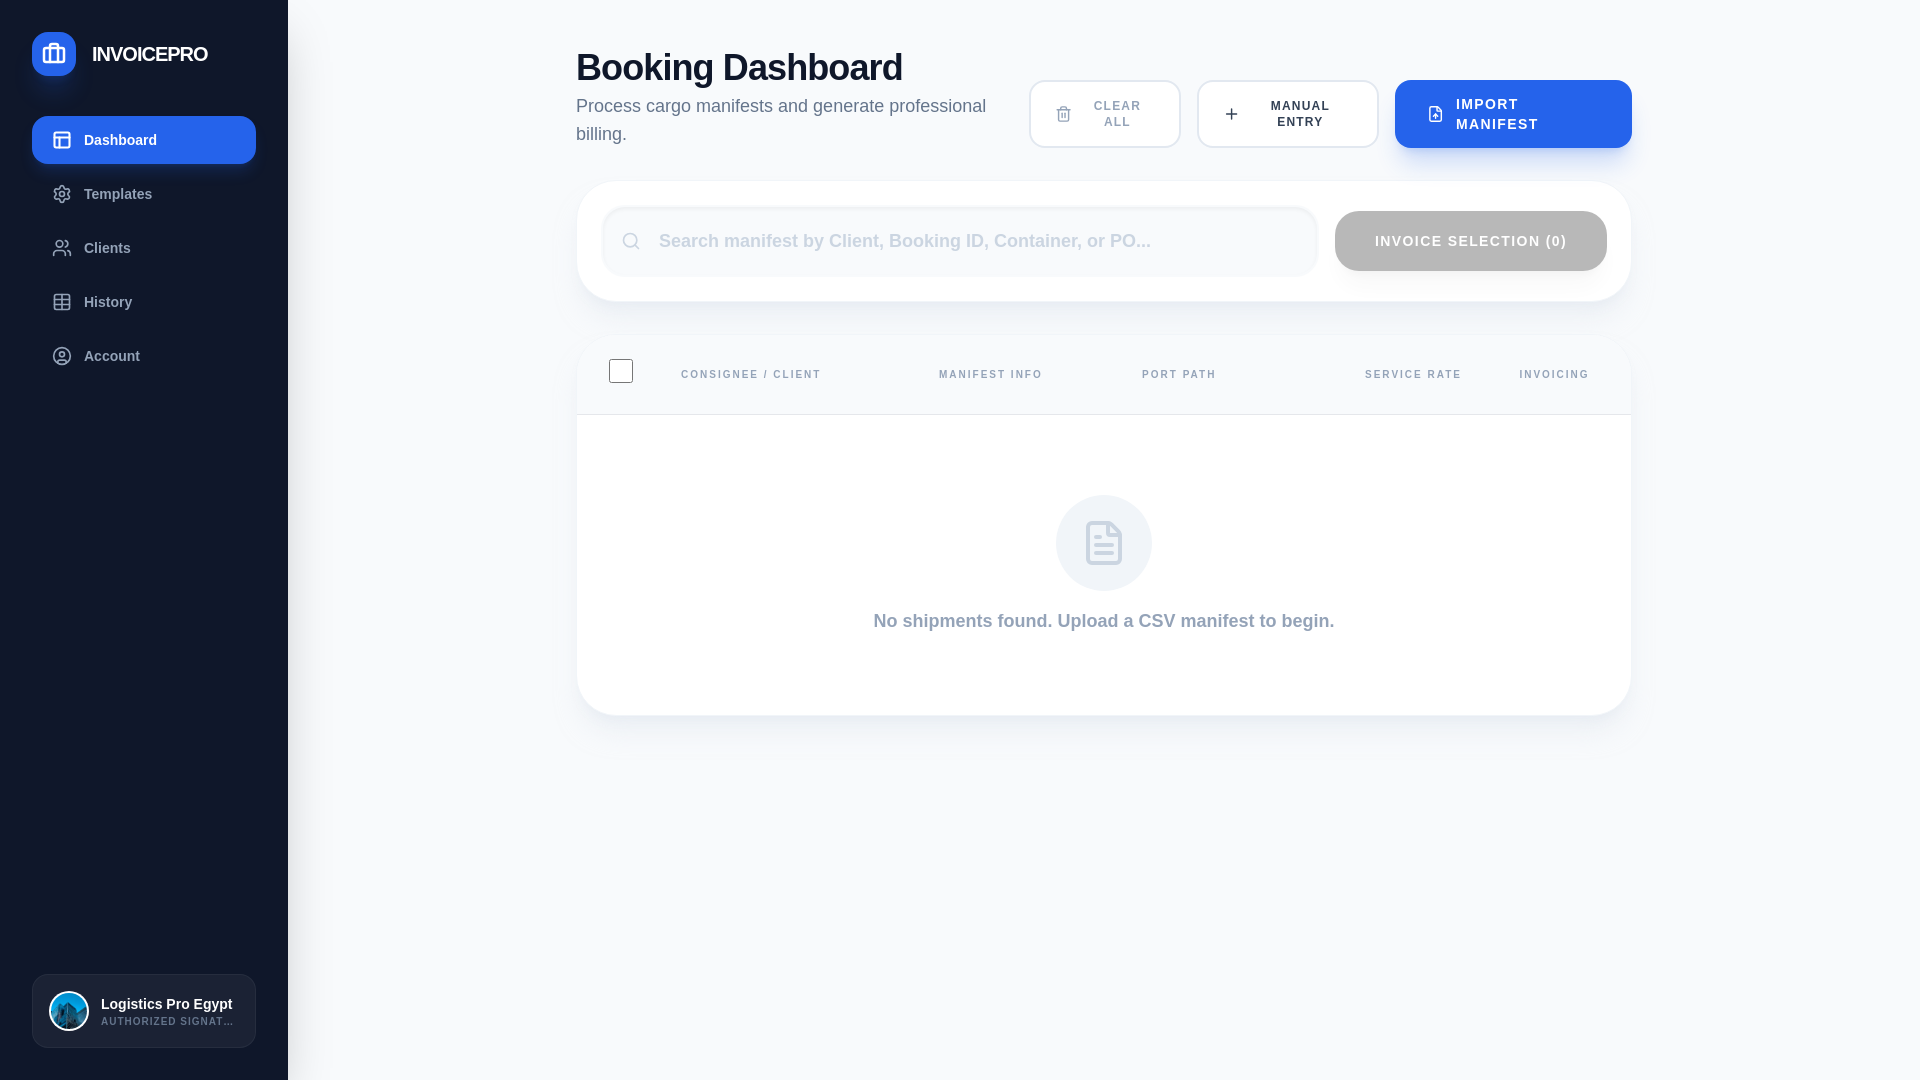Click the Logistics Pro Egypt avatar
The width and height of the screenshot is (1920, 1080).
tap(69, 1011)
